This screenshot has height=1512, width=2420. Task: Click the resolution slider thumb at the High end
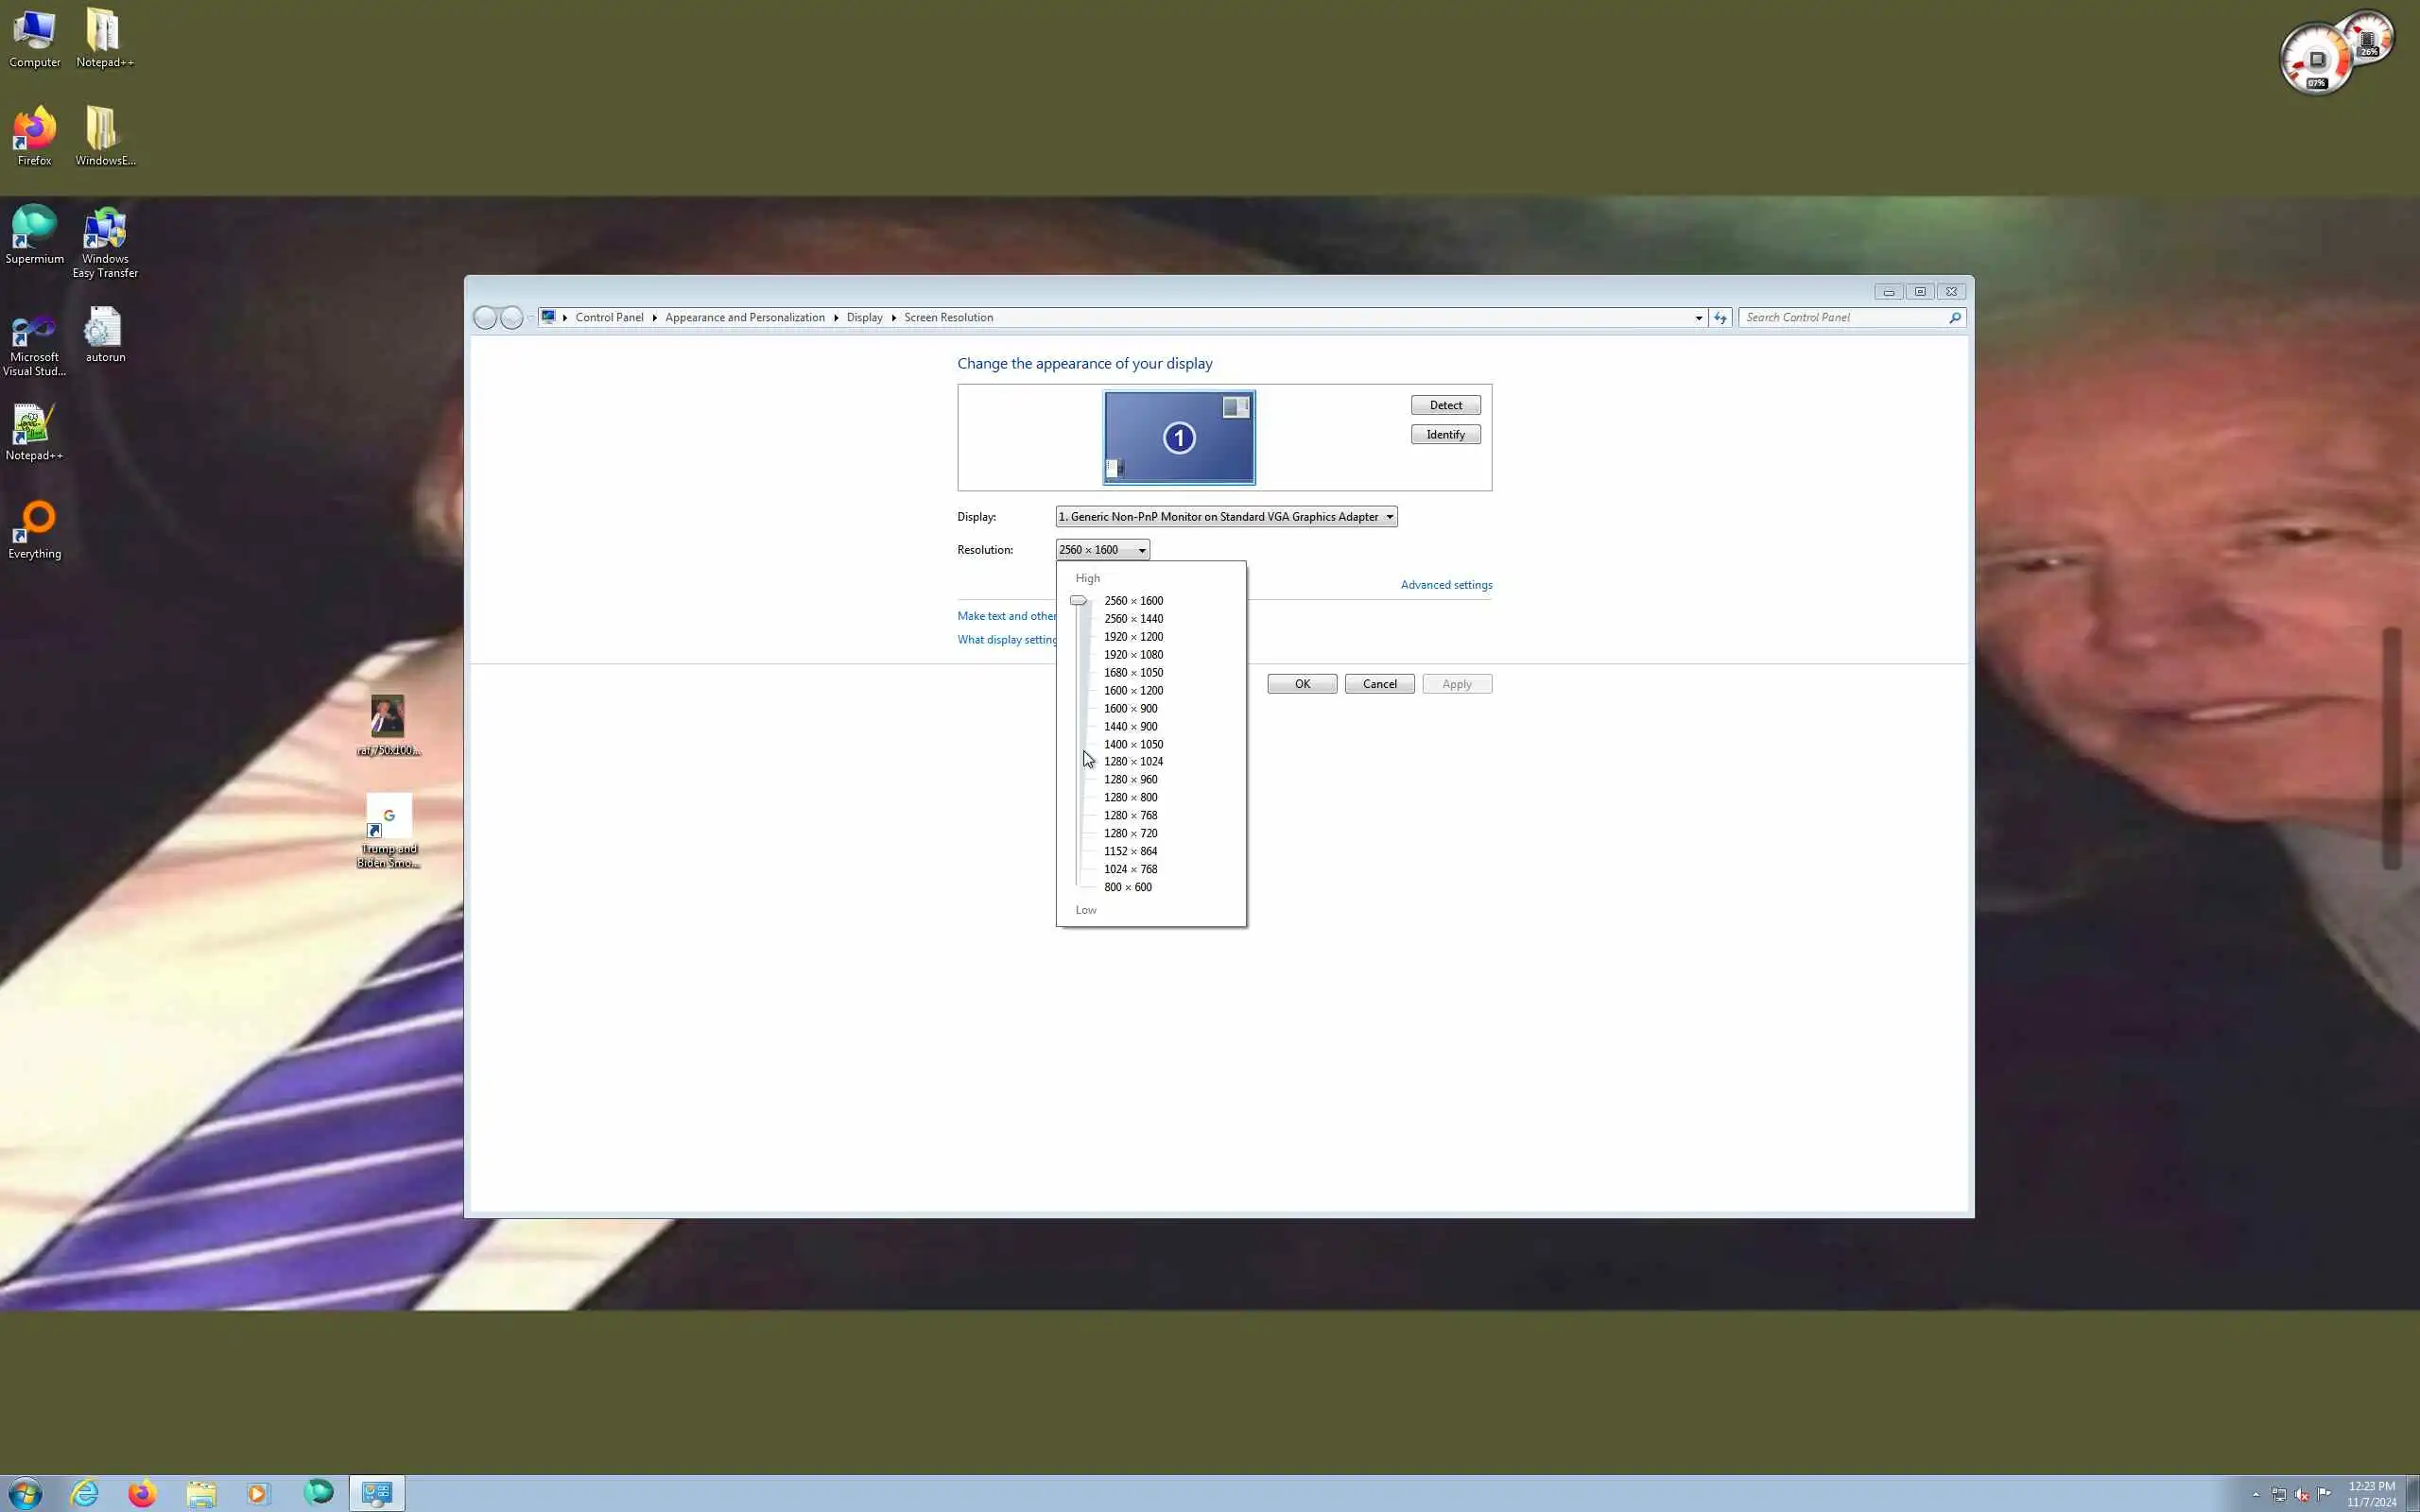click(1078, 601)
